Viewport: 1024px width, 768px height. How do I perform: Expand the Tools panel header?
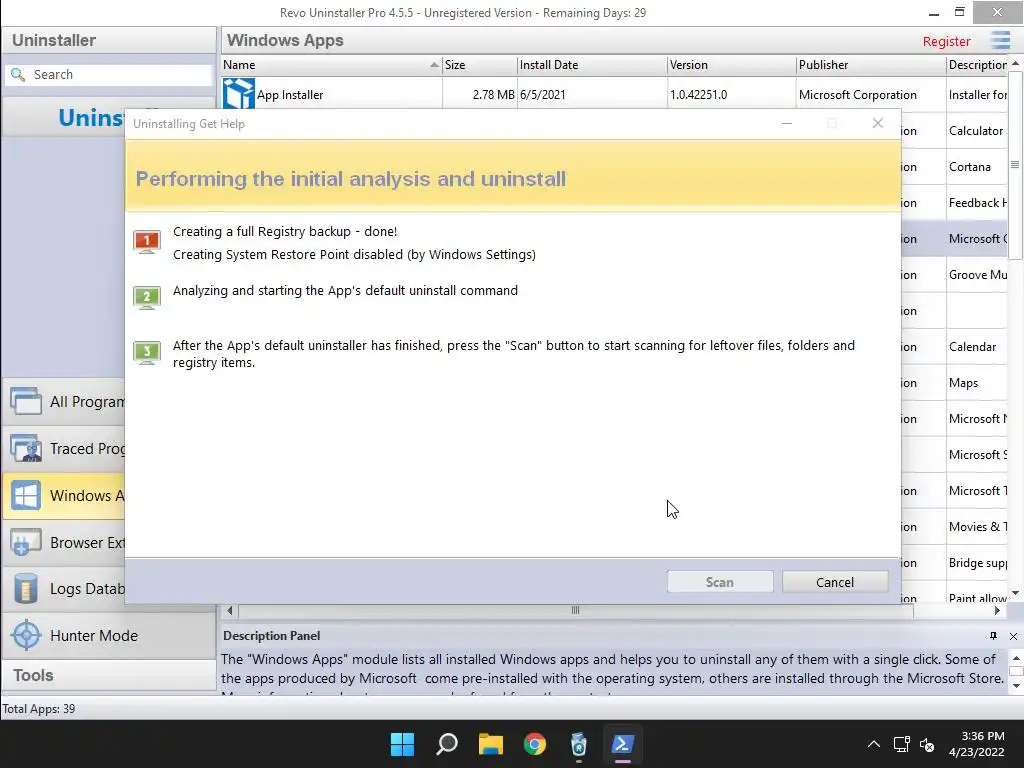click(x=108, y=675)
